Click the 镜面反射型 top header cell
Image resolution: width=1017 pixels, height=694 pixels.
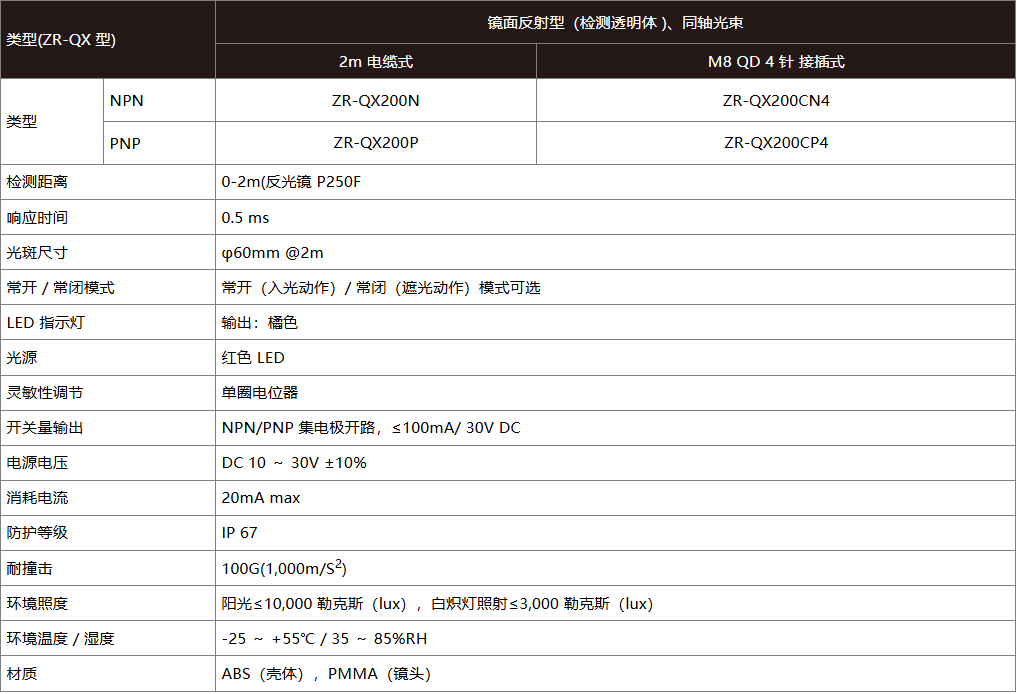point(615,22)
